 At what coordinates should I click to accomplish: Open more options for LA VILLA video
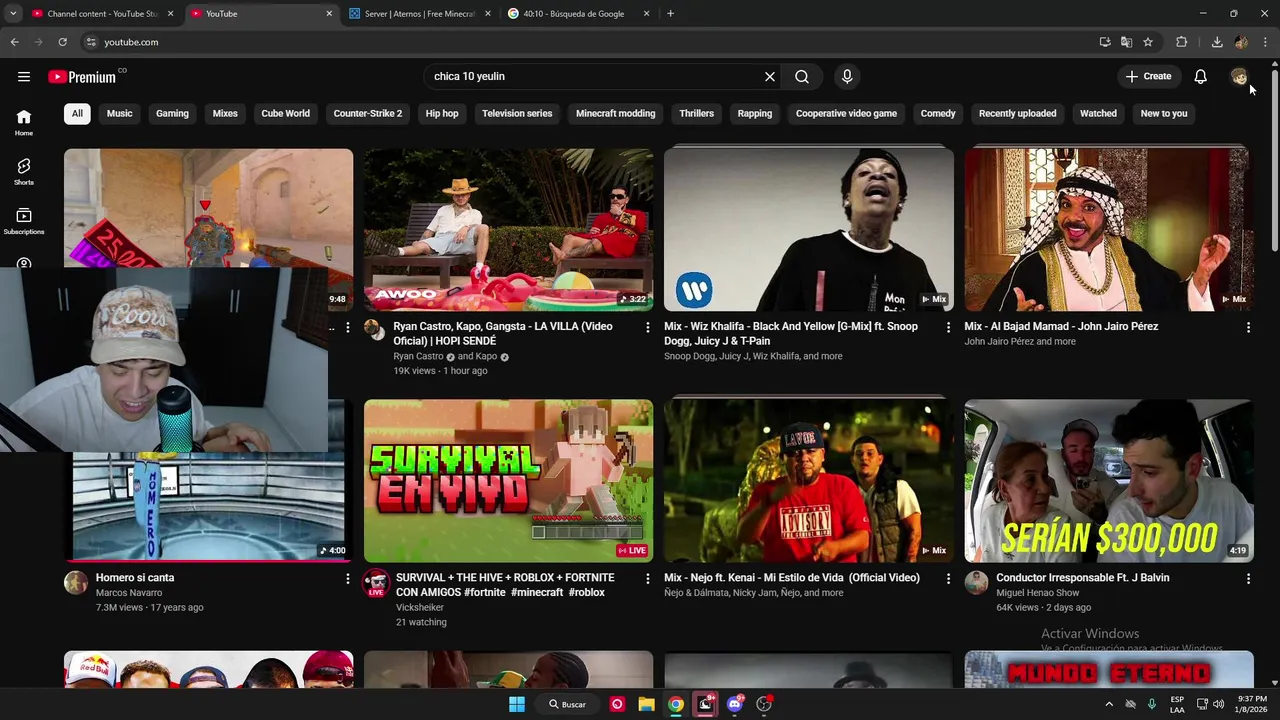click(x=647, y=327)
